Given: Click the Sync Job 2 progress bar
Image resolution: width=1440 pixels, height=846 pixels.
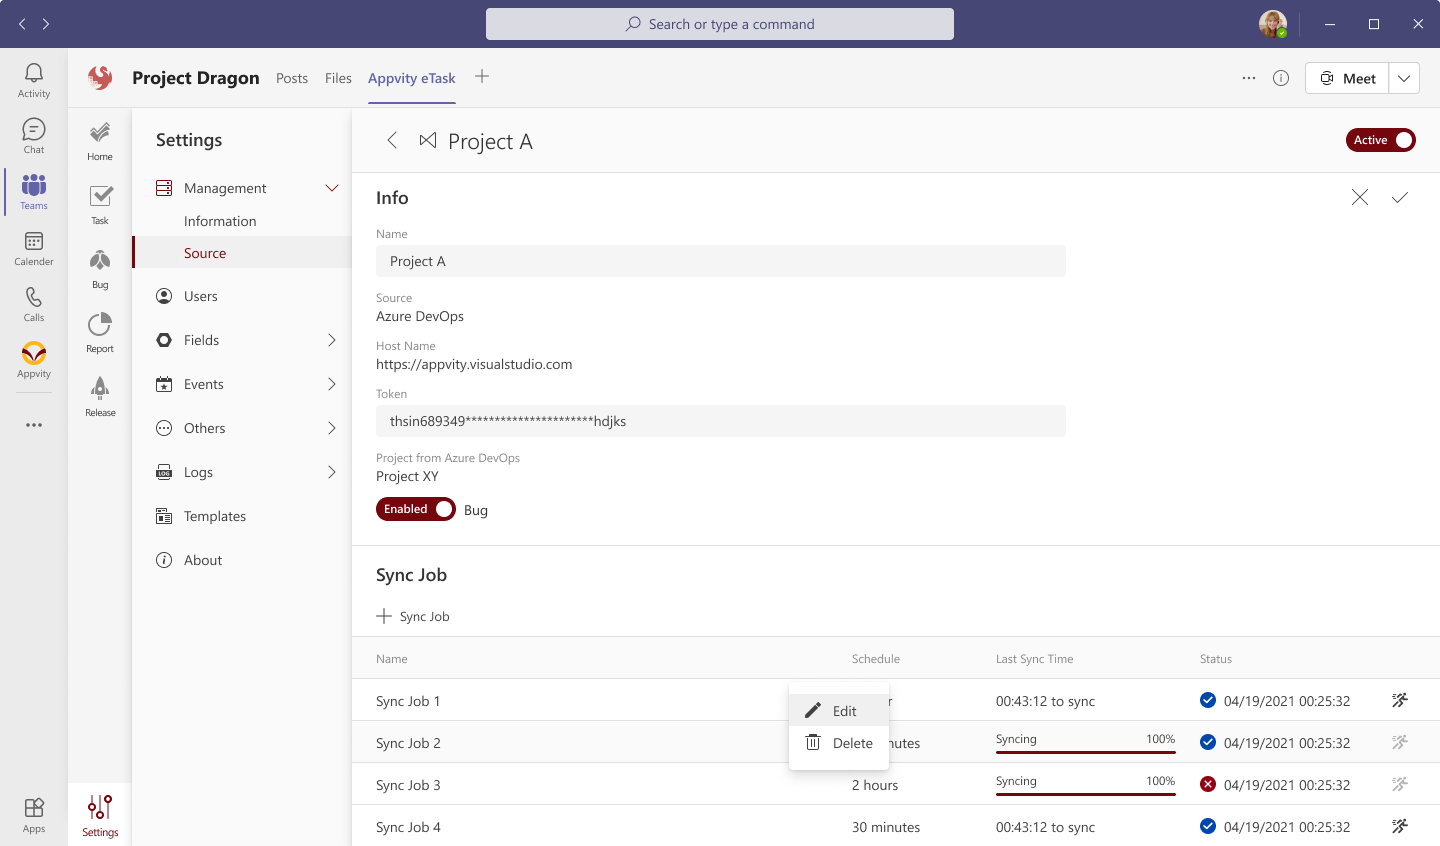Looking at the screenshot, I should tap(1085, 752).
